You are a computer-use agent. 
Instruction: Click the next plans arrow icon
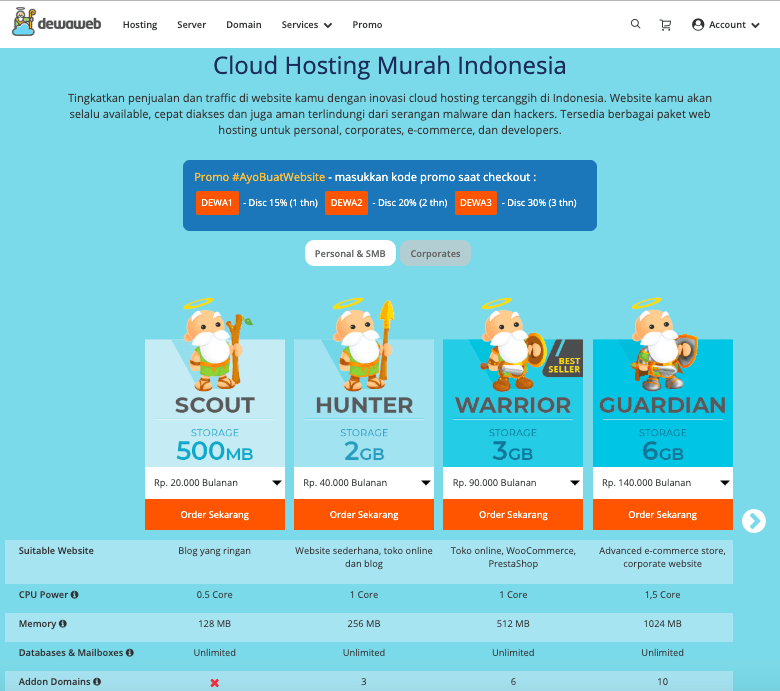[754, 521]
